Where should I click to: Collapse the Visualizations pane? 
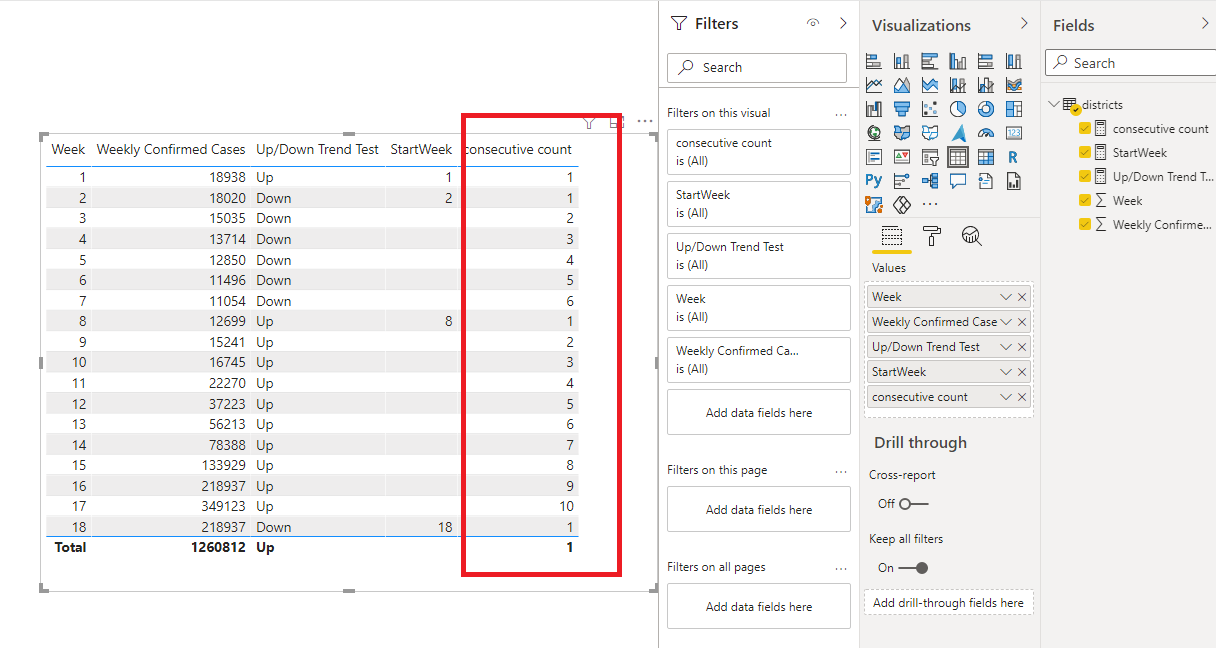coord(1024,23)
